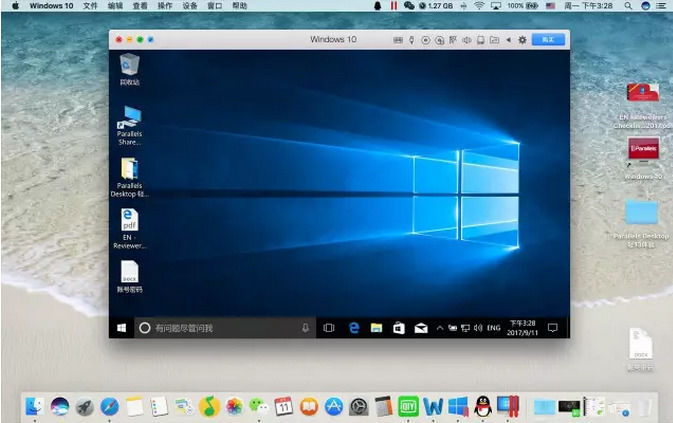
Task: Show hidden tray icons in Windows taskbar
Action: [x=440, y=328]
